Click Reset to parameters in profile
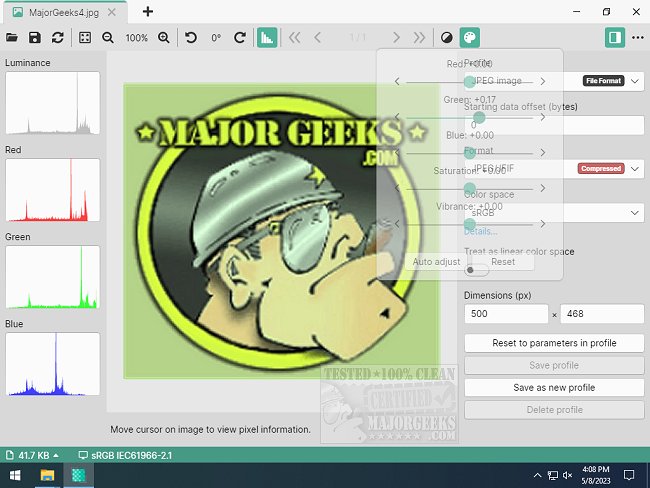This screenshot has width=650, height=488. [x=553, y=343]
